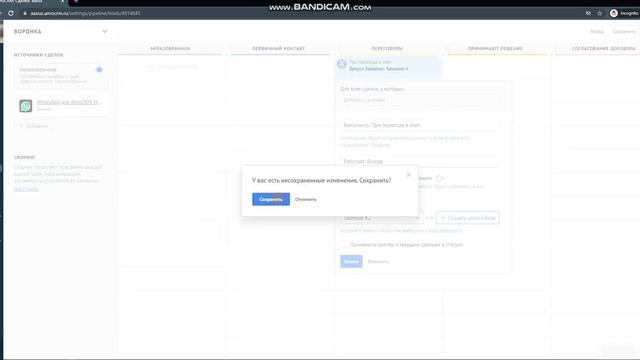640x360 pixels.
Task: Close the unsaved changes dialog with X
Action: 409,175
